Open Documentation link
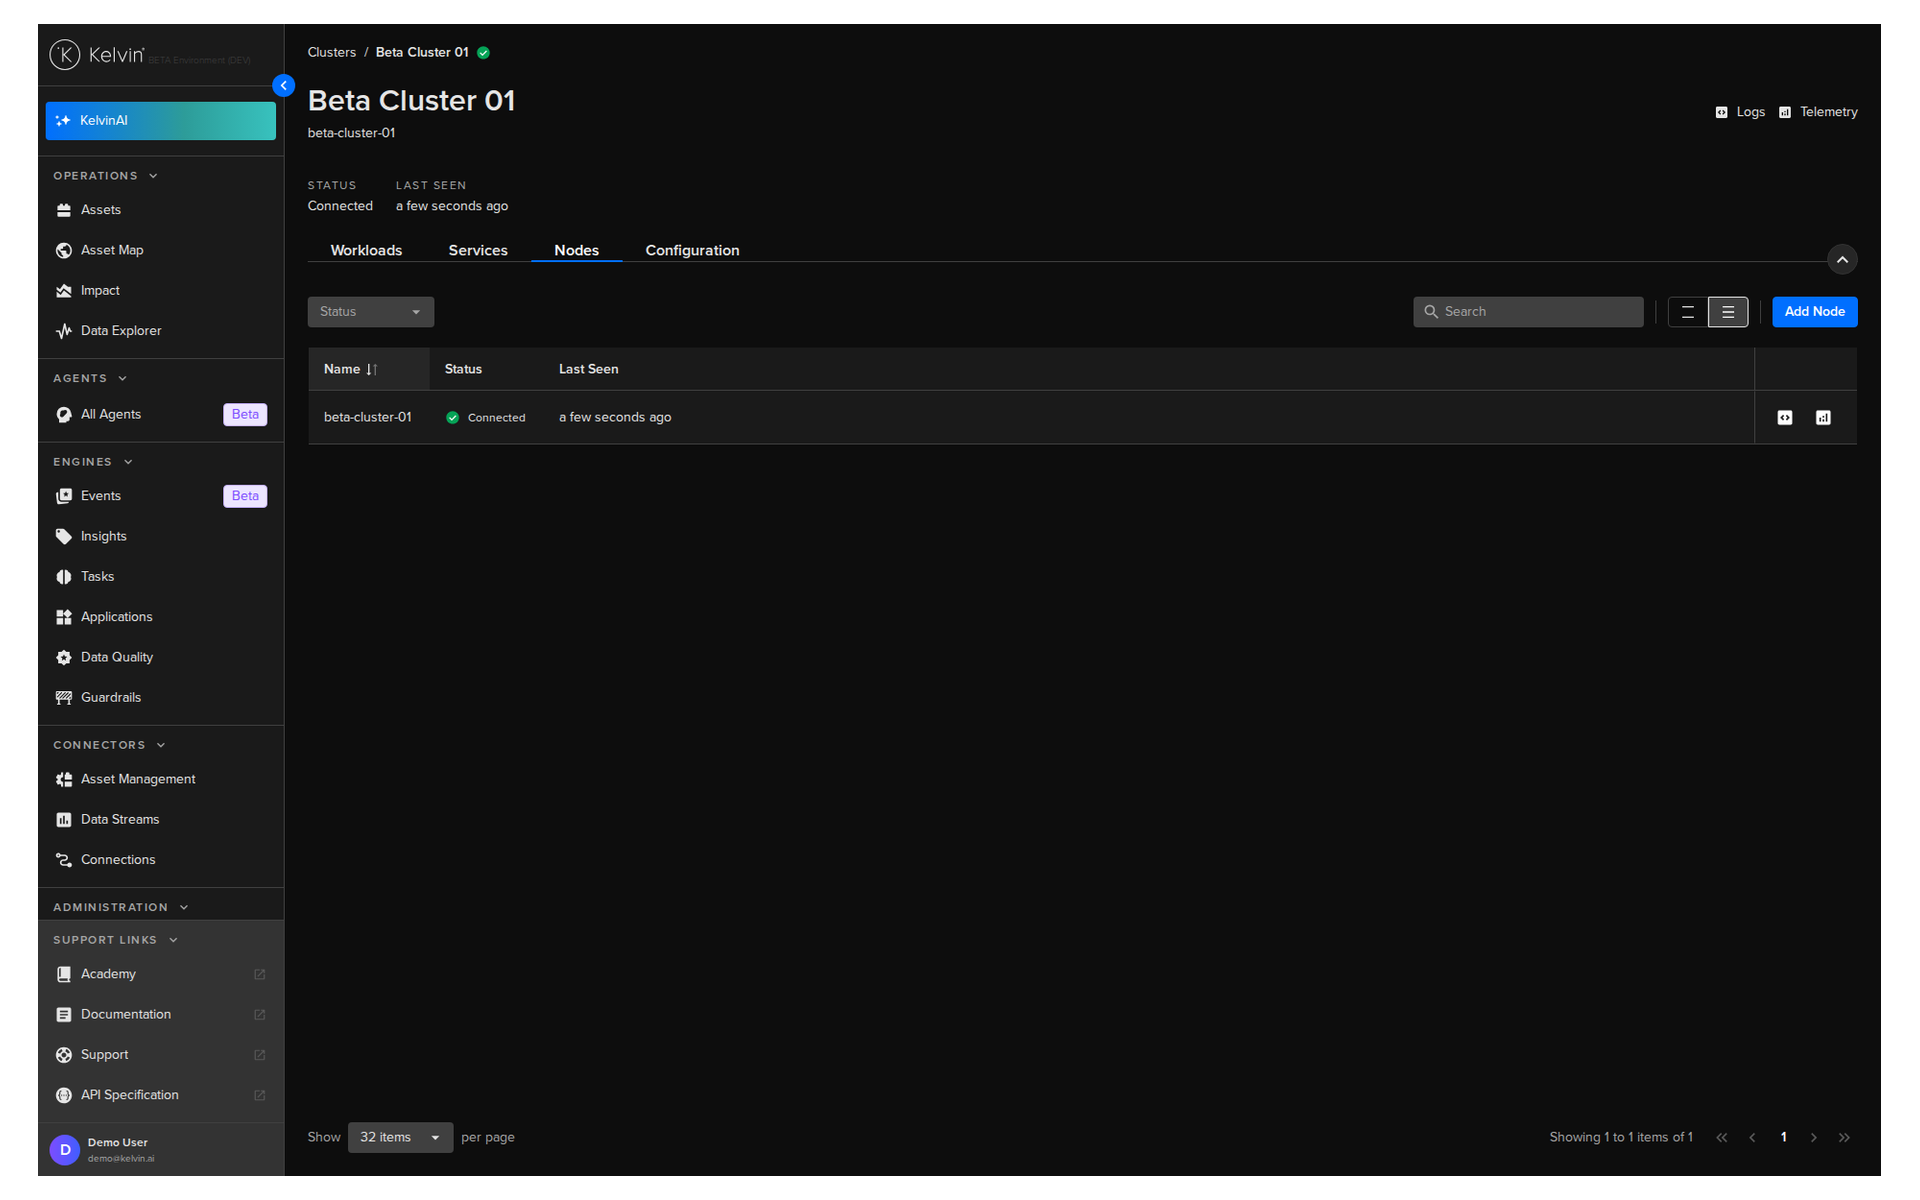Screen dimensions: 1920x1200 coord(160,1014)
